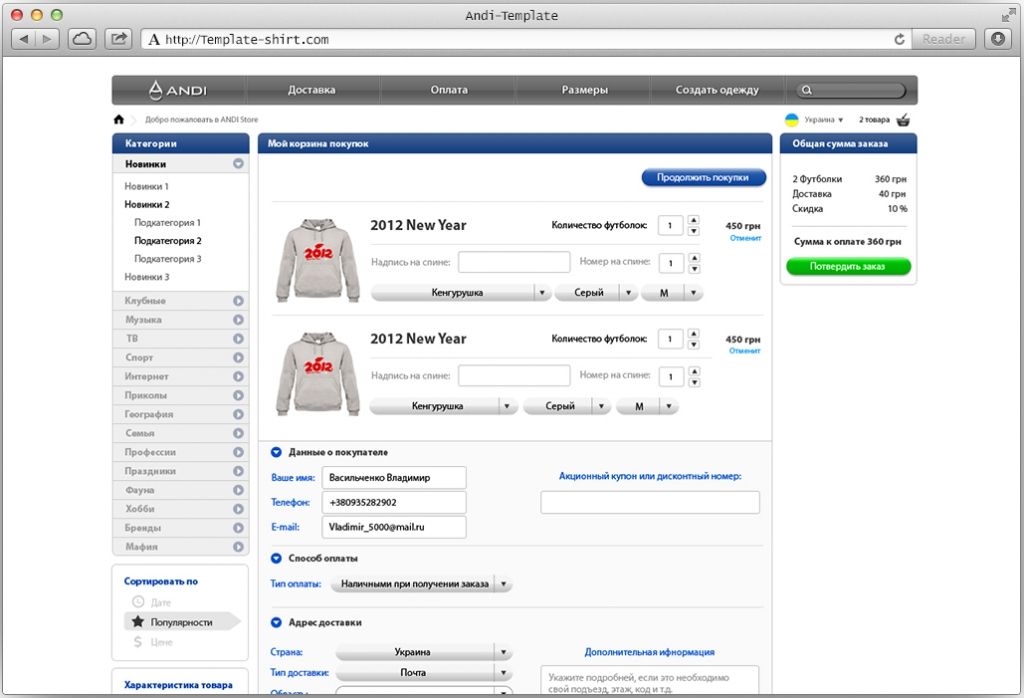Open first item's Кенгурушка type dropdown
This screenshot has width=1024, height=698.
(461, 293)
